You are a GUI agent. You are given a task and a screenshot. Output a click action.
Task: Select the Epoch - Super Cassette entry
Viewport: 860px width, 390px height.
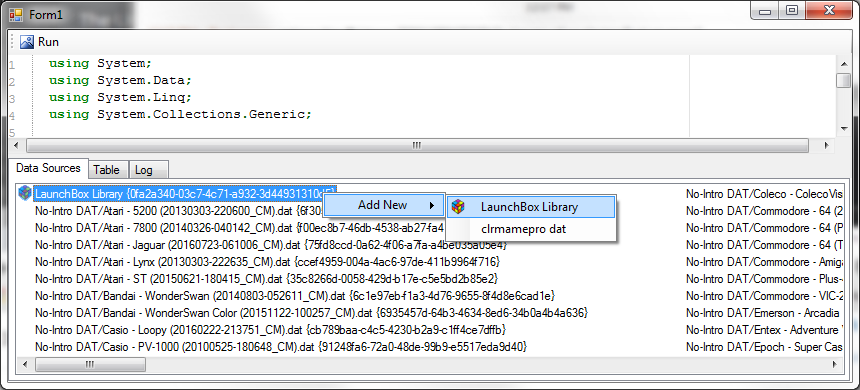tap(765, 347)
